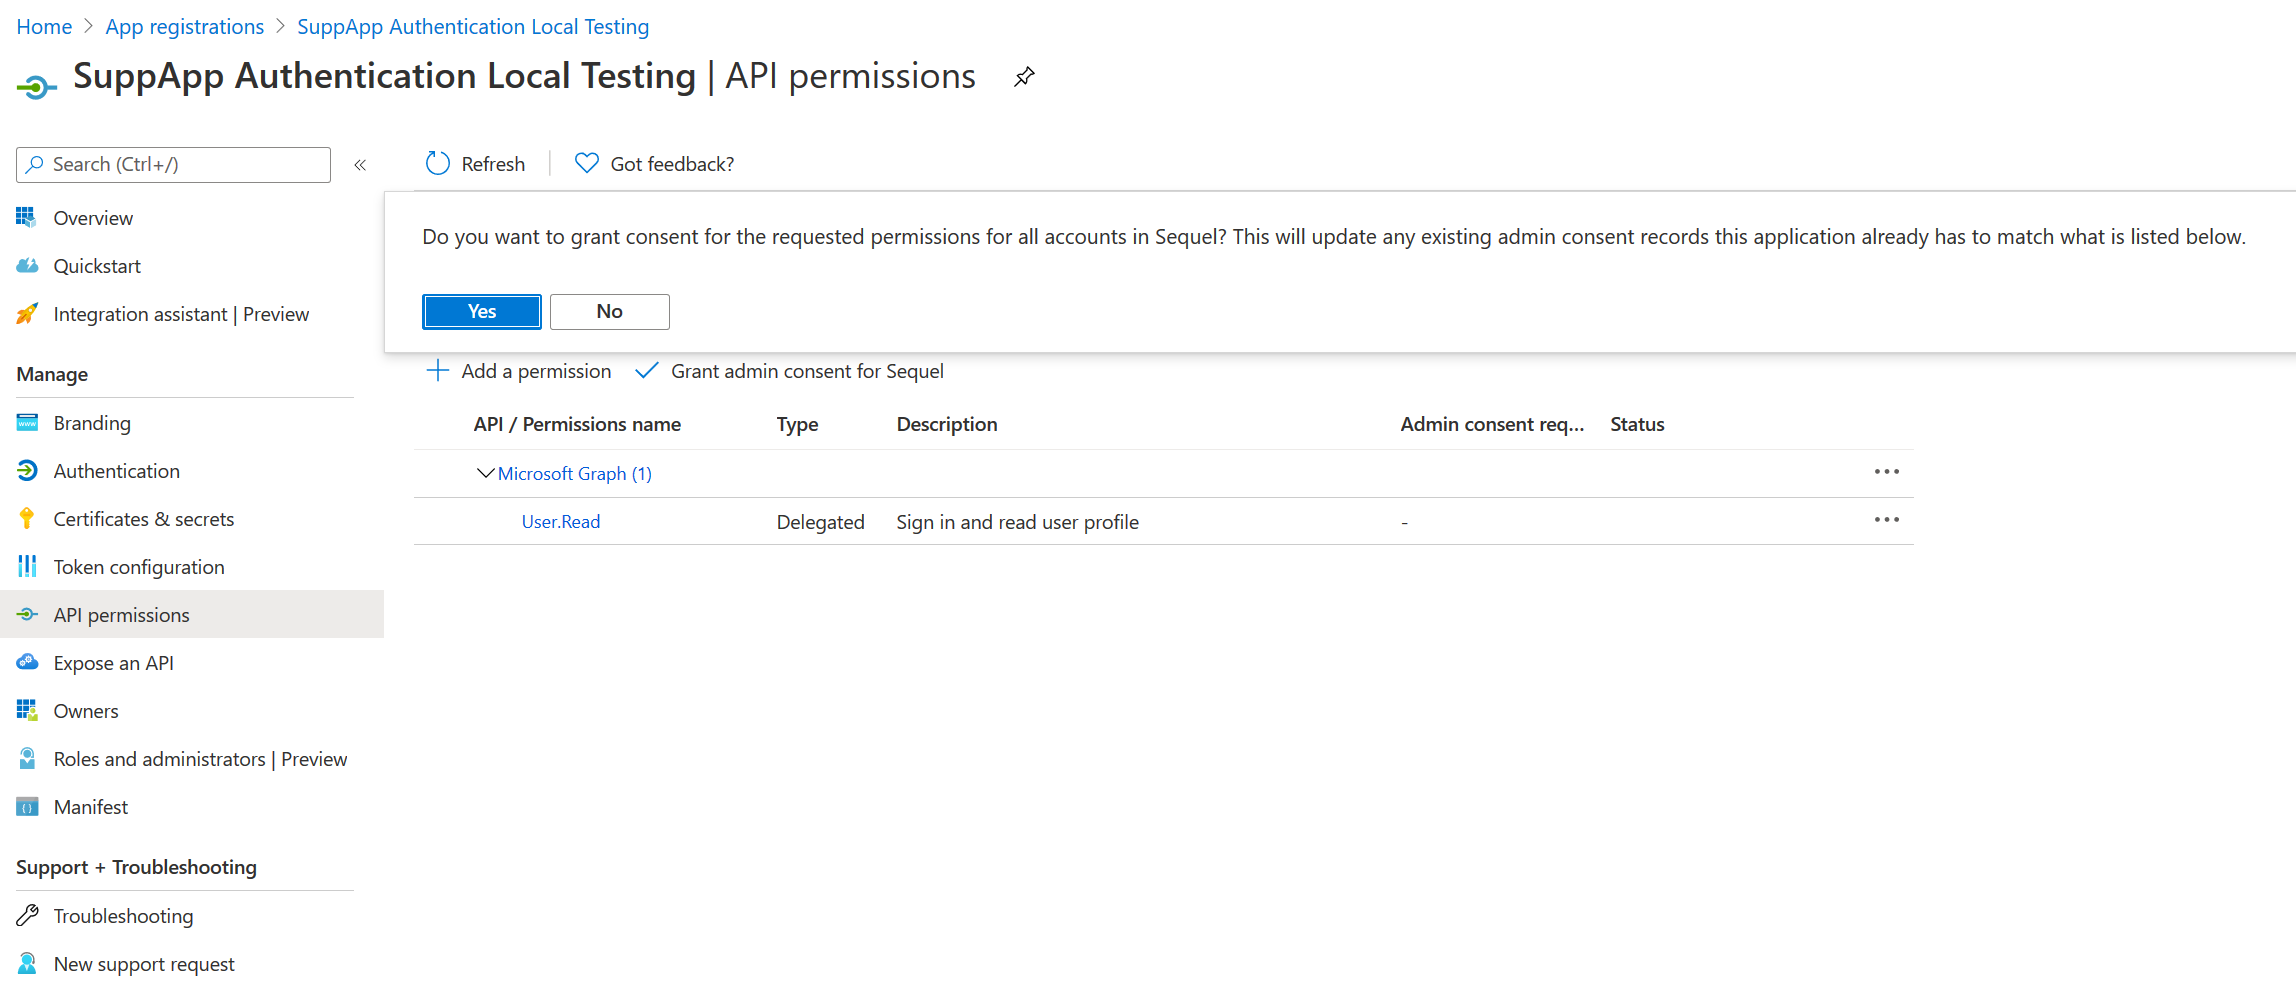This screenshot has height=995, width=2296.
Task: Click the Troubleshooting wrench icon
Action: tap(27, 915)
